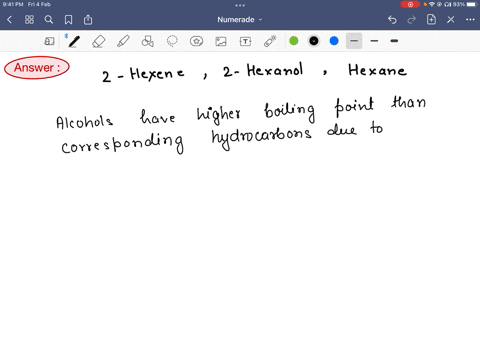Add a new page
The width and height of the screenshot is (480, 360).
[431, 20]
